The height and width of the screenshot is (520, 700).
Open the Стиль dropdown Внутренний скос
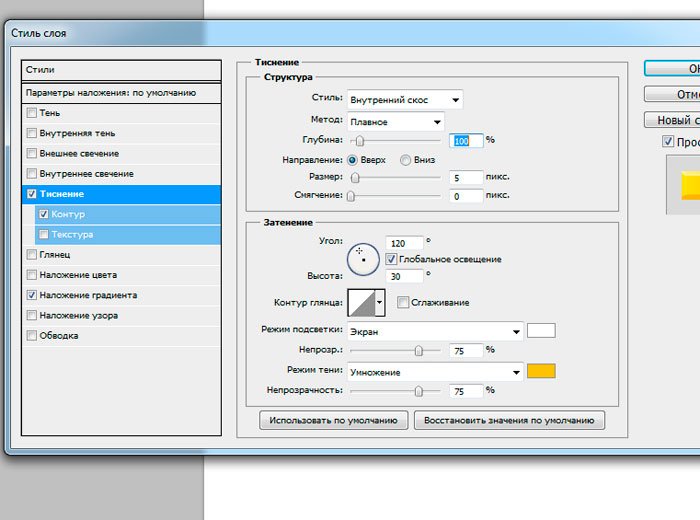click(x=404, y=99)
